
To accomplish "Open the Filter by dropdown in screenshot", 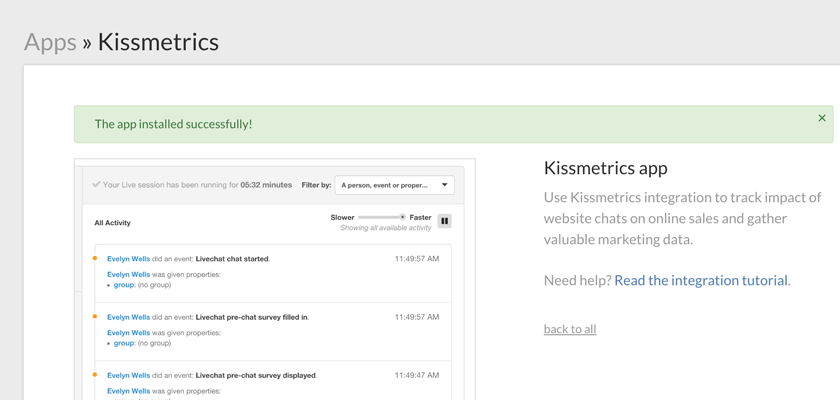I will (394, 185).
